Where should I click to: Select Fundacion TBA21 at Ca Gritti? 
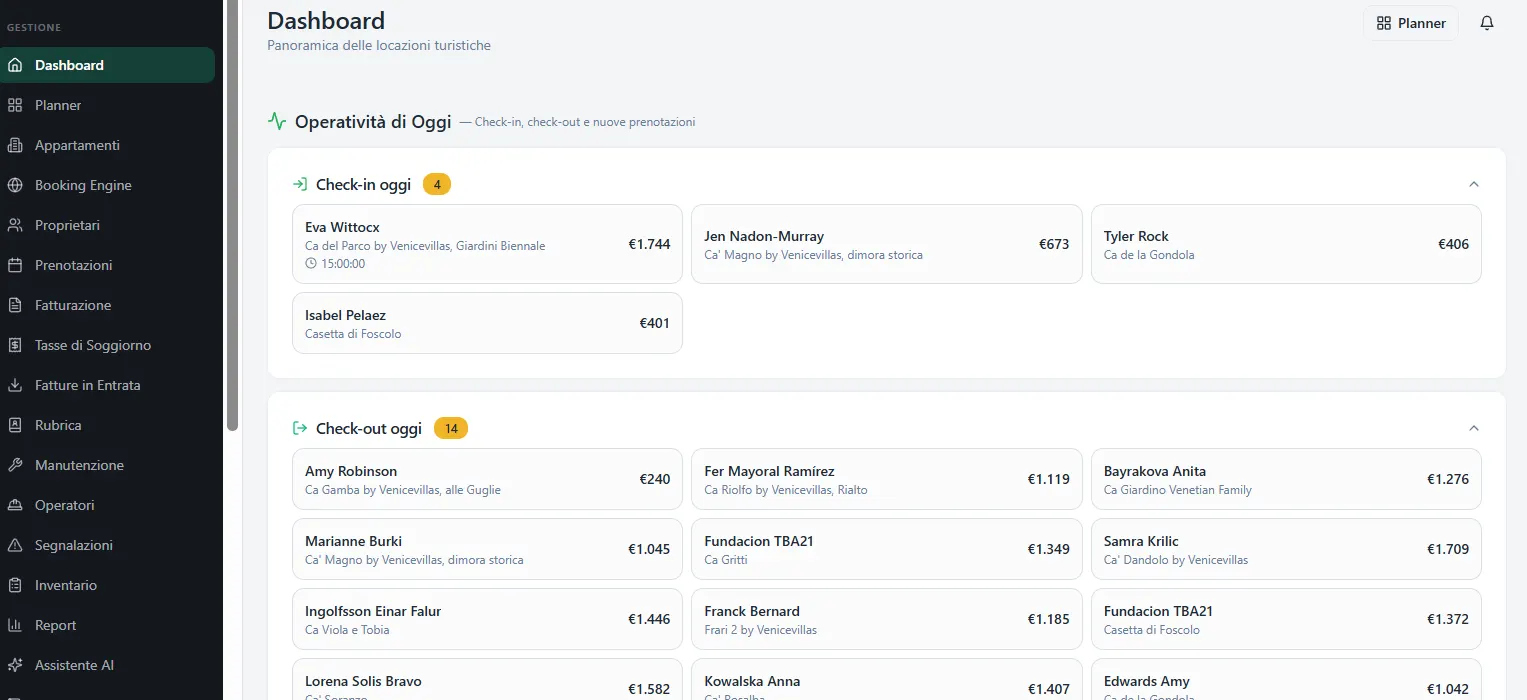click(887, 549)
